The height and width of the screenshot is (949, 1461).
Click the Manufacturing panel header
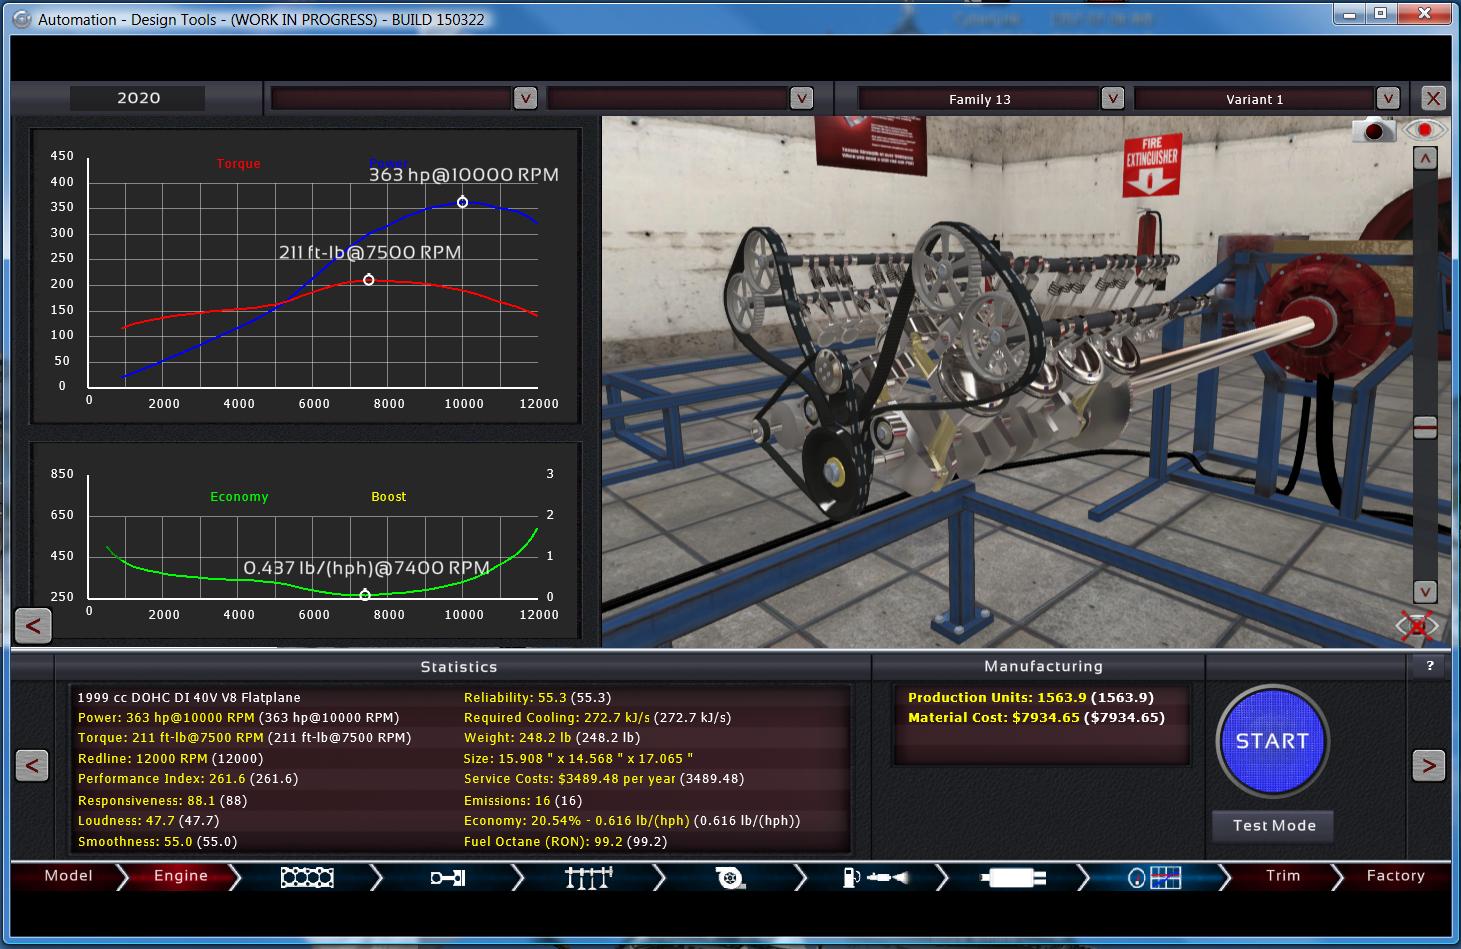[x=1043, y=666]
